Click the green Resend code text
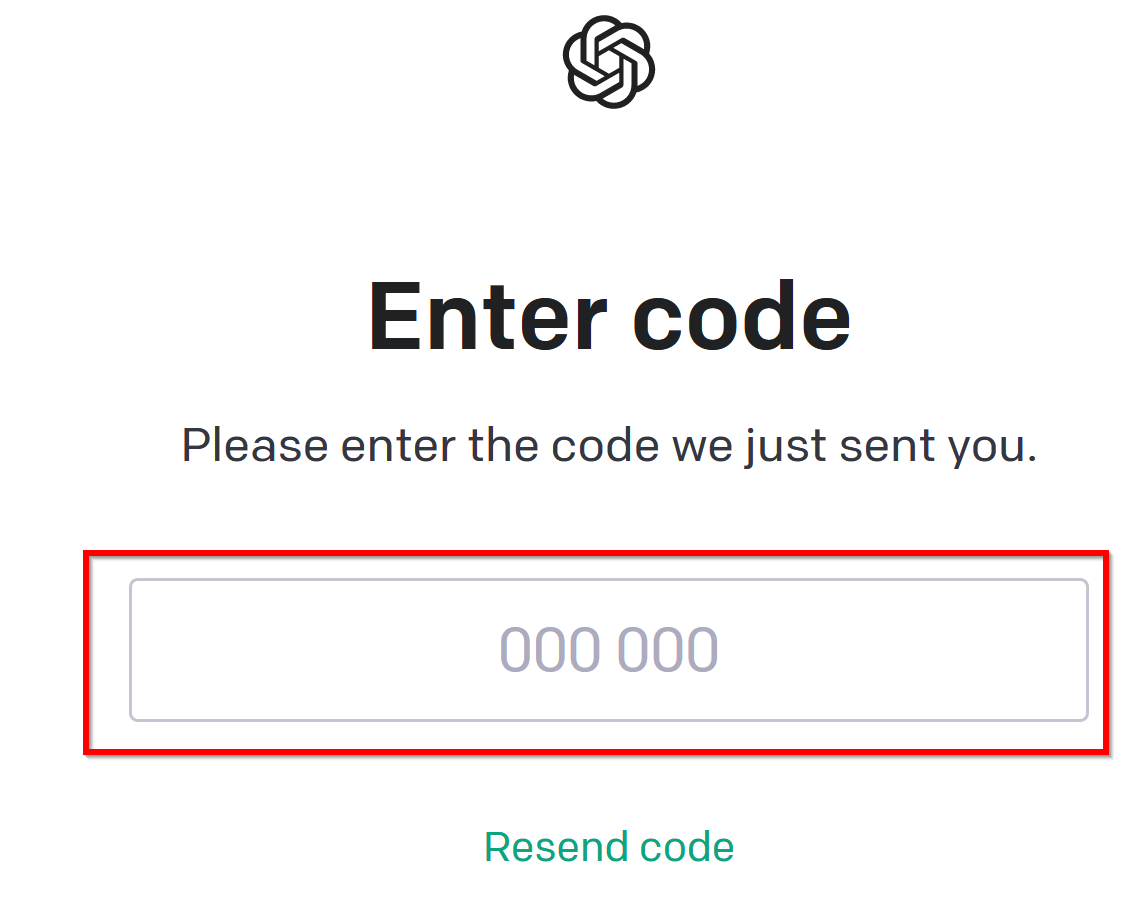 click(x=608, y=847)
